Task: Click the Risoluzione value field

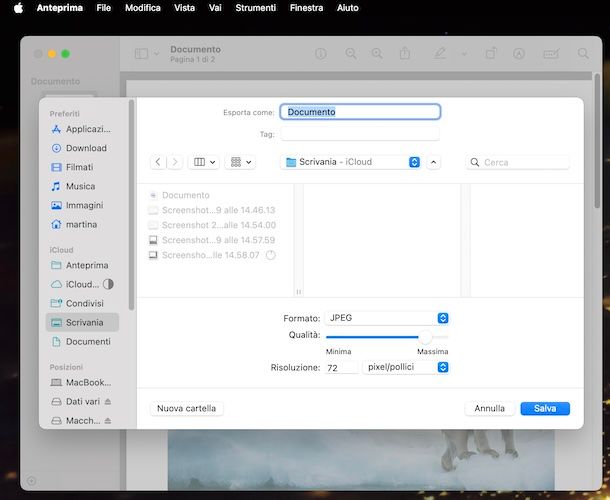Action: pos(341,367)
